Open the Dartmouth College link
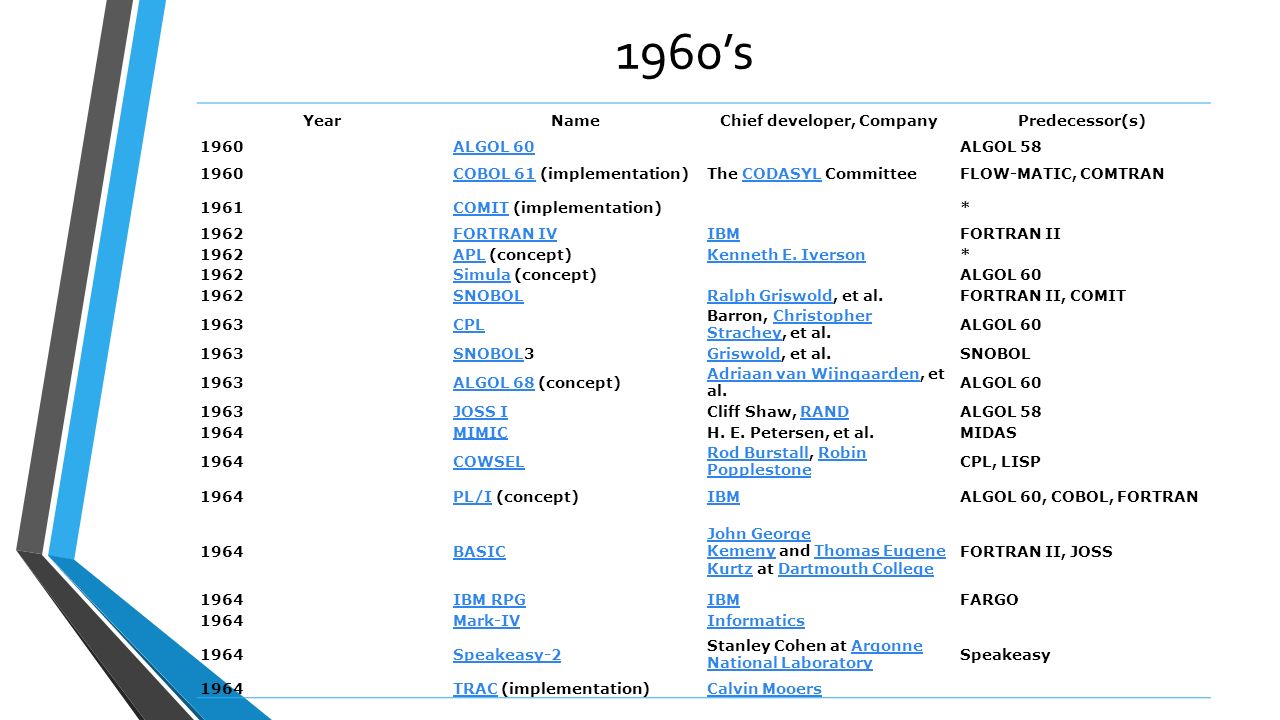The width and height of the screenshot is (1280, 720). pyautogui.click(x=856, y=569)
